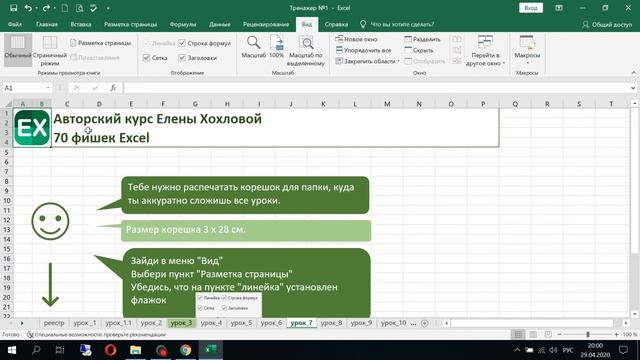The height and width of the screenshot is (360, 640).
Task: Open the Windows Start menu
Action: [11, 350]
